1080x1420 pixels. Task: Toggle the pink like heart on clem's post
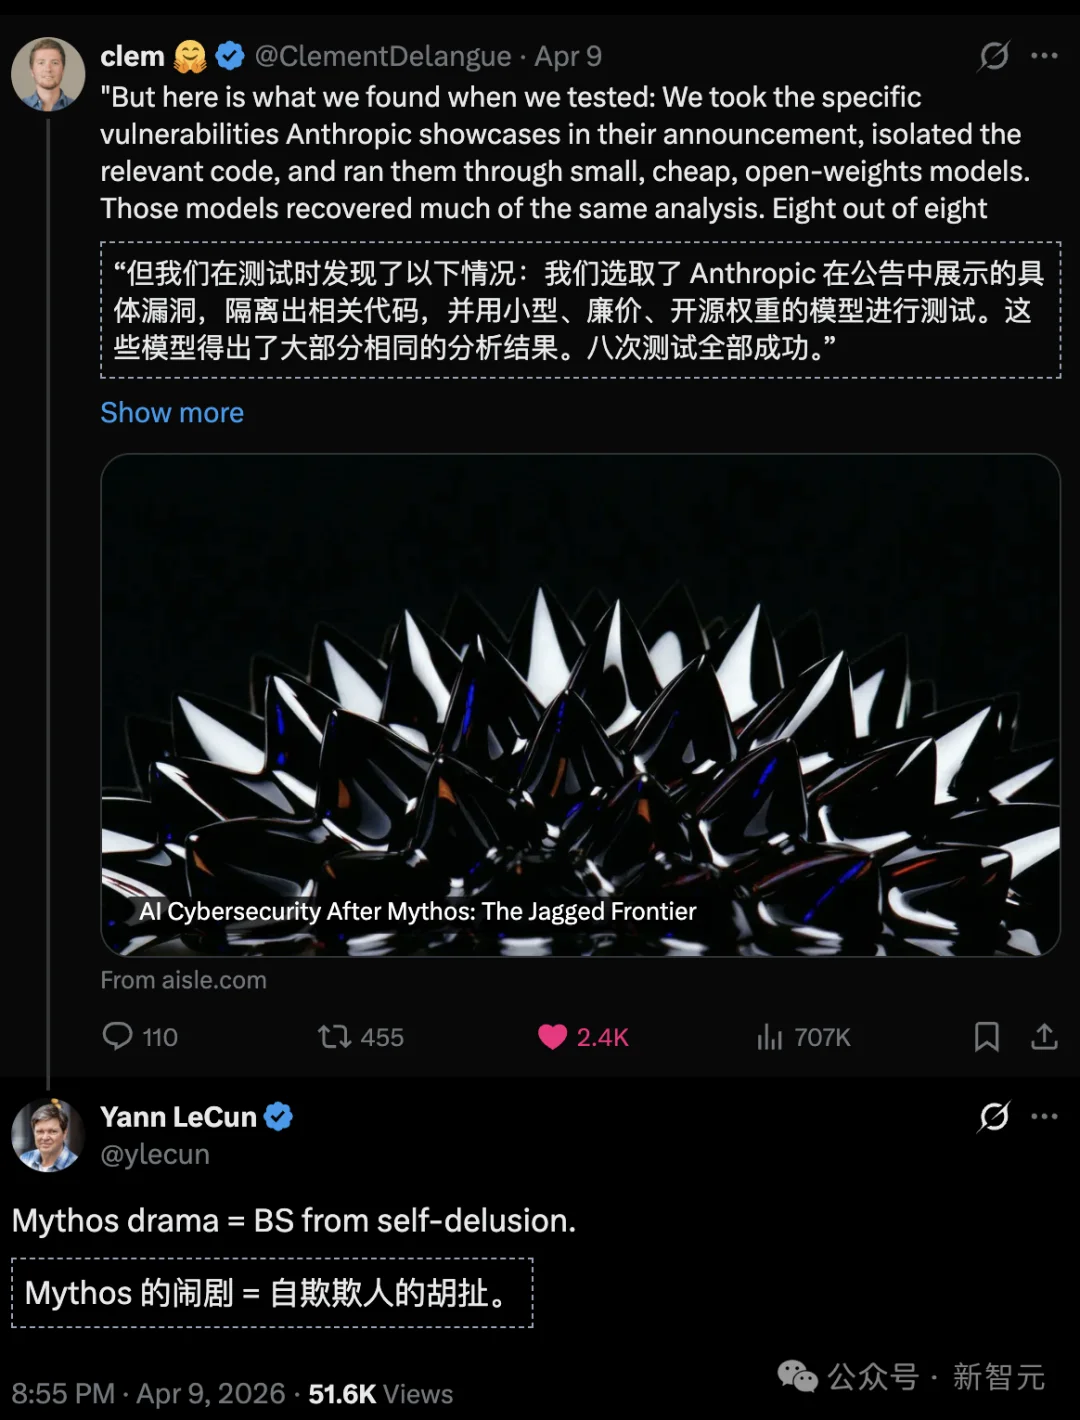(x=552, y=1037)
